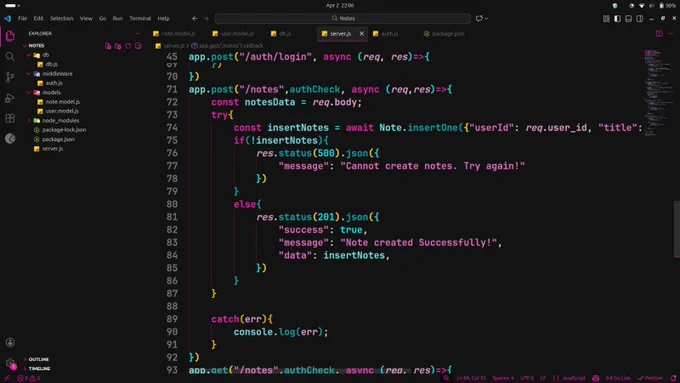
Task: Refresh the Explorer file tree
Action: 128,46
